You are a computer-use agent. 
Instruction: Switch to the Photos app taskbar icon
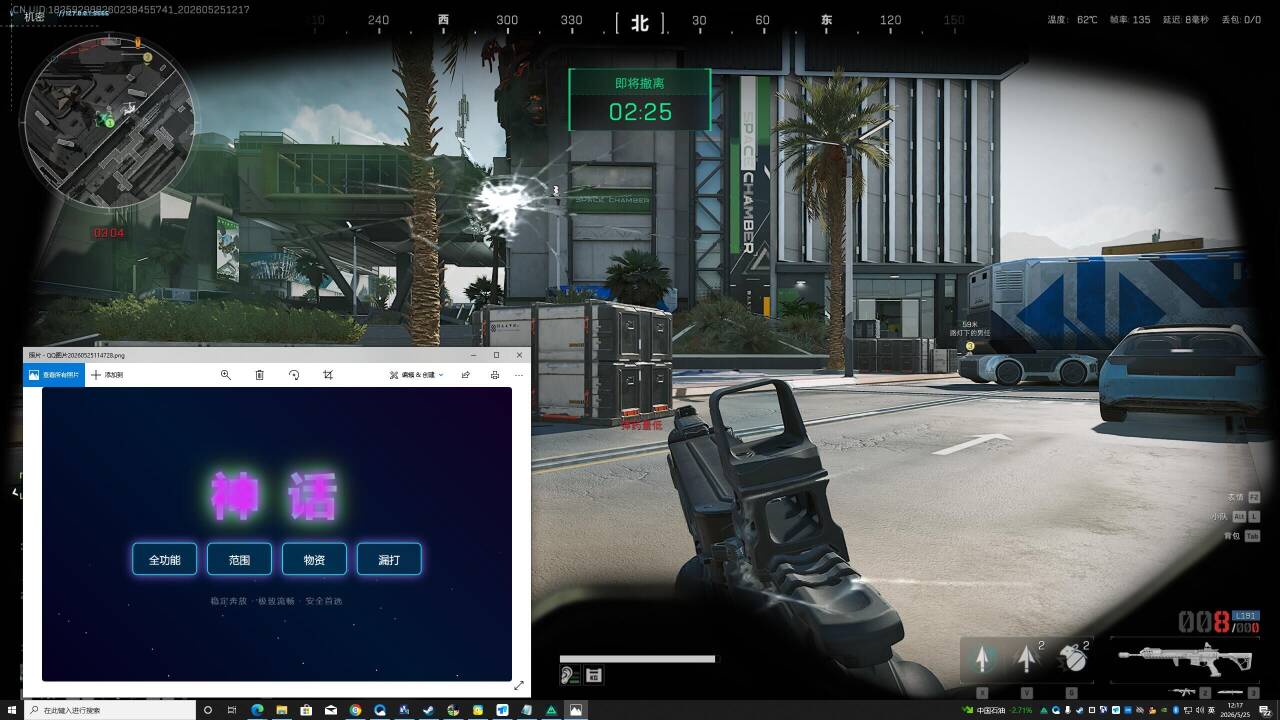click(576, 710)
